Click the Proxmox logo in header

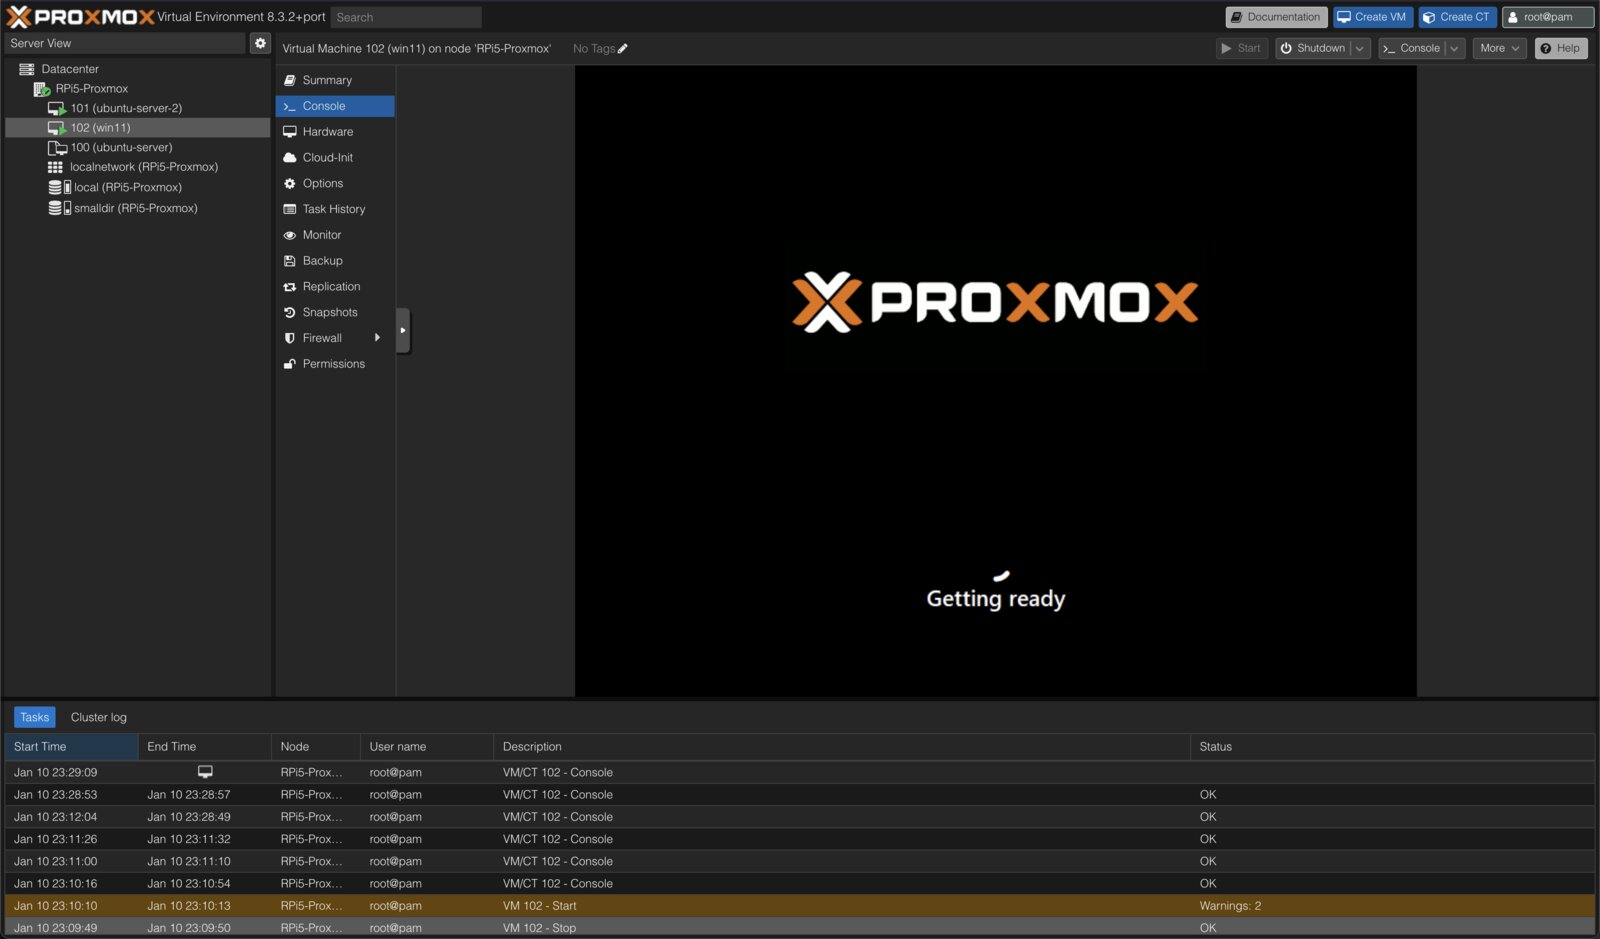80,17
